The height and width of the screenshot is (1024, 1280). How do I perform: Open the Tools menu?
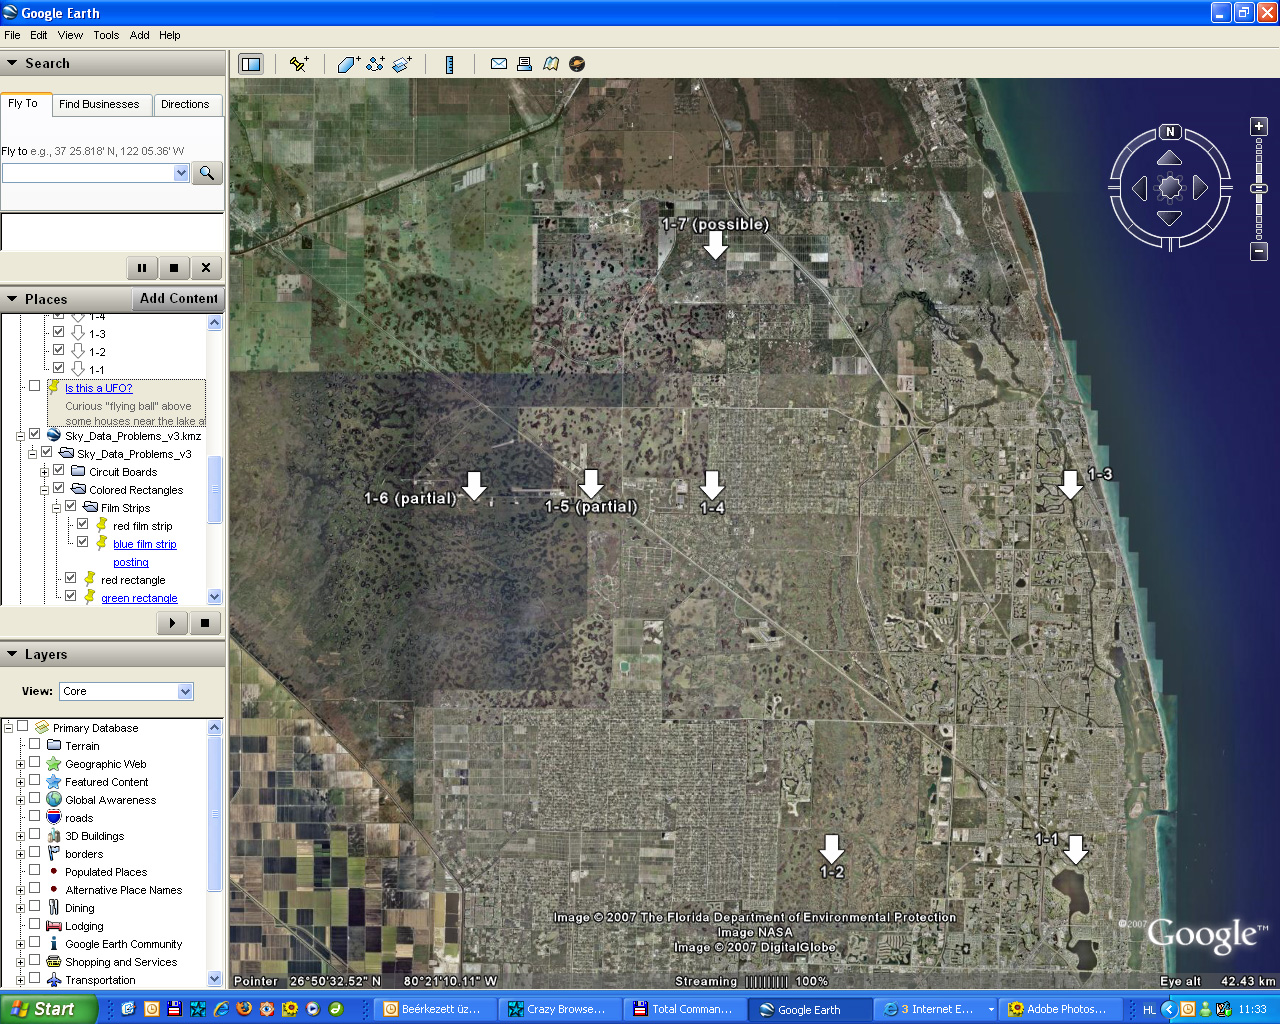click(106, 35)
